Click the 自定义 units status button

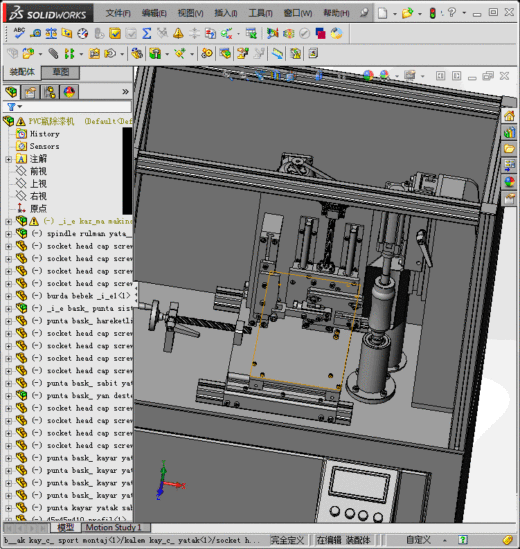click(418, 540)
